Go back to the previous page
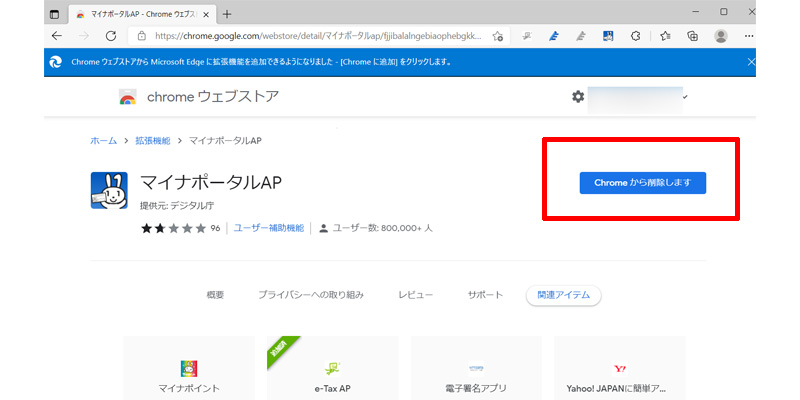This screenshot has height=400, width=800. (57, 36)
